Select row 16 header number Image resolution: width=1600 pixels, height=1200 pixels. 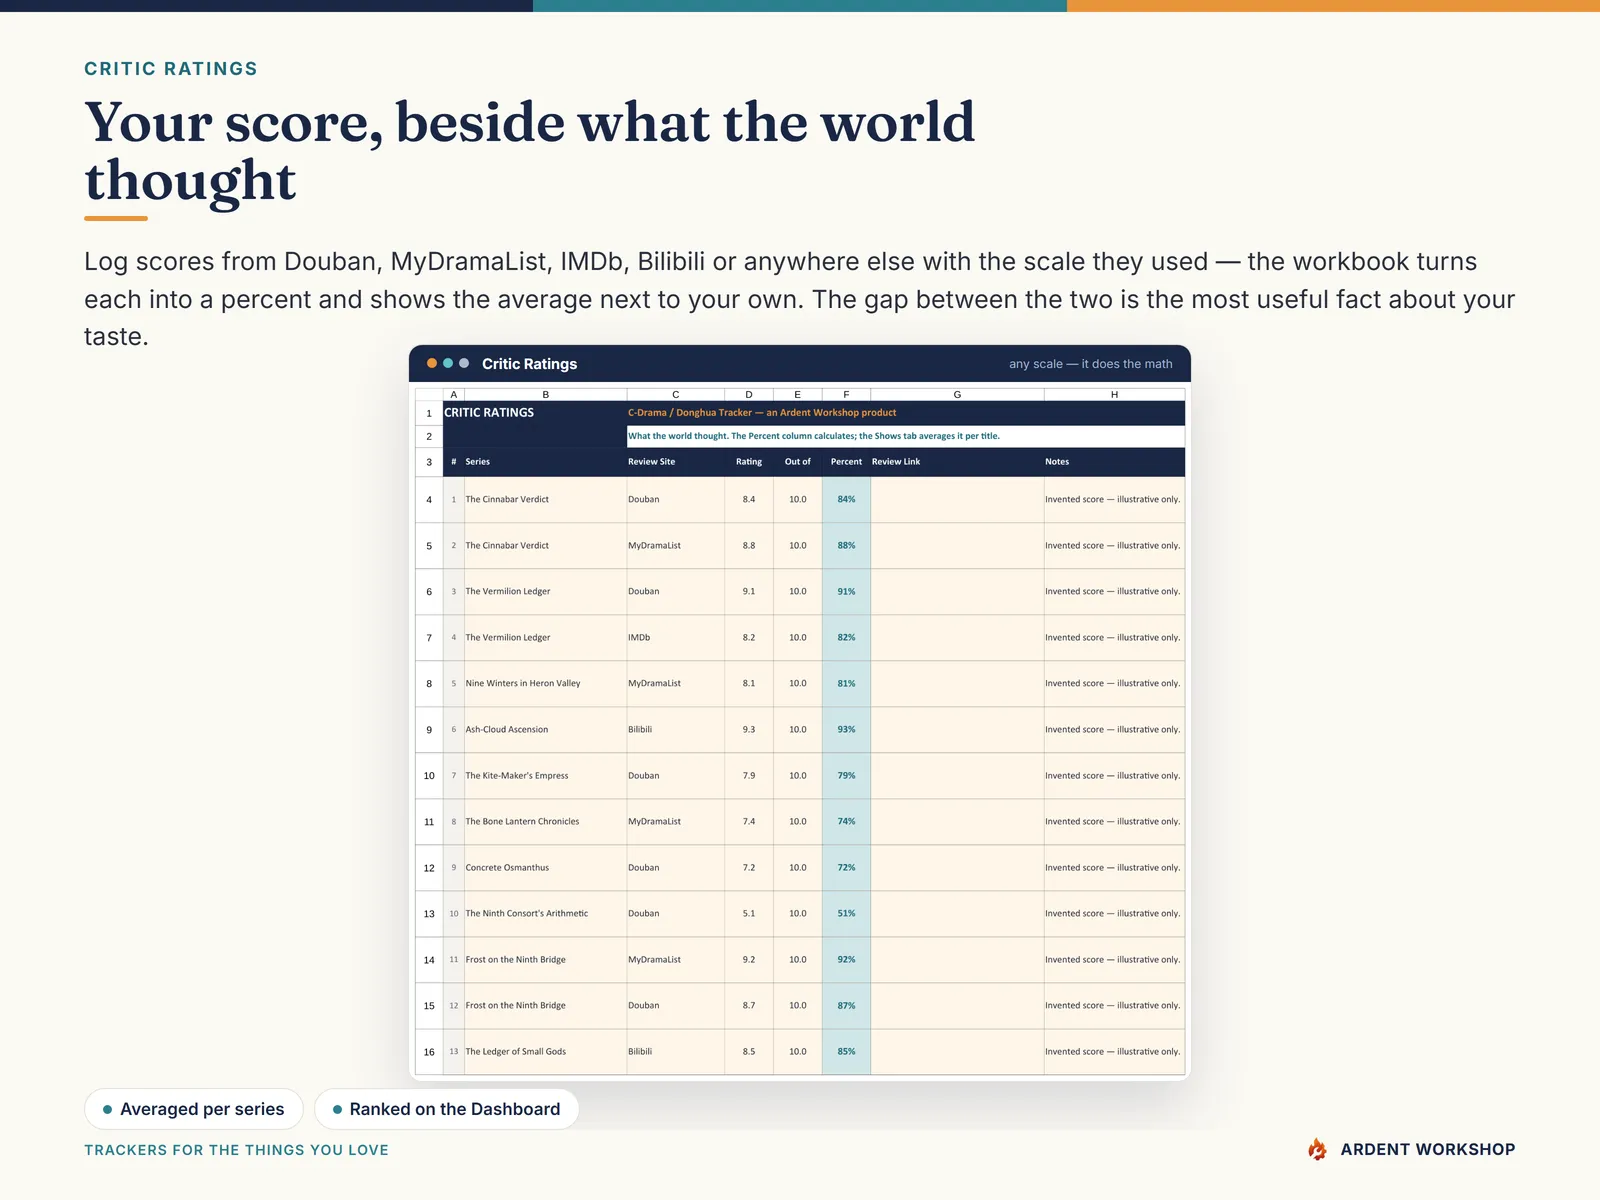tap(429, 1052)
